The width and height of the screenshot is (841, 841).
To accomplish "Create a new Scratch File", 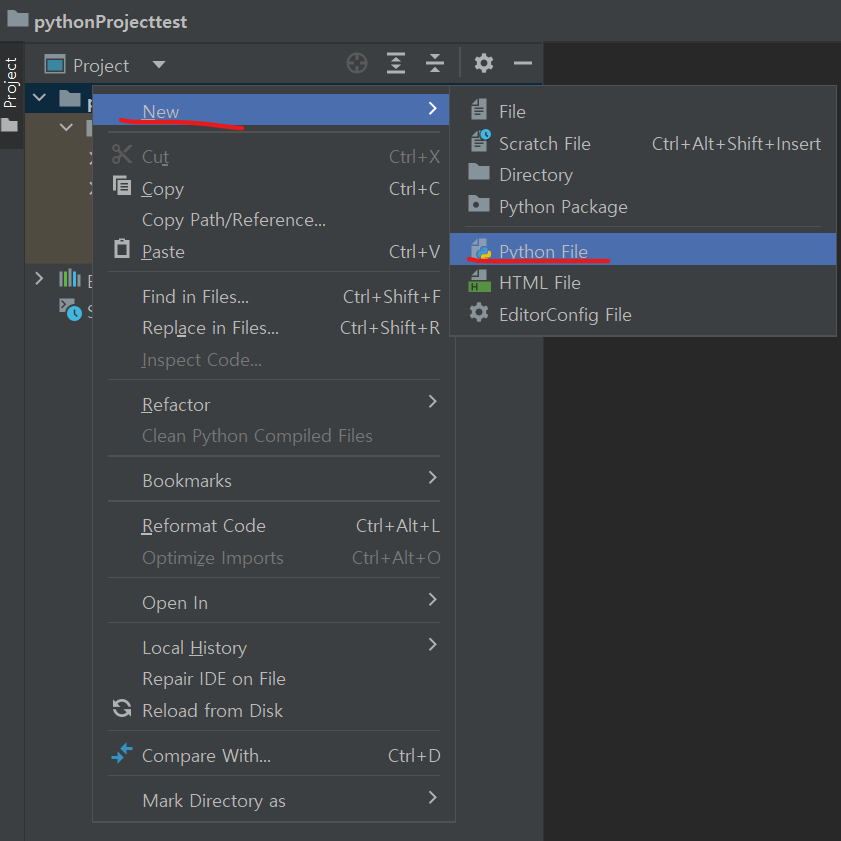I will [643, 144].
